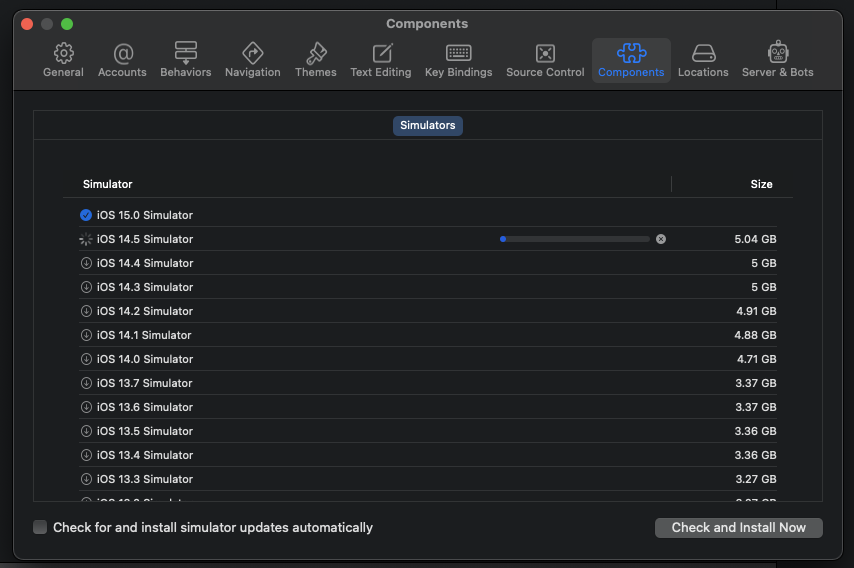854x568 pixels.
Task: Select the iOS 14.5 Simulator row text
Action: (x=145, y=239)
